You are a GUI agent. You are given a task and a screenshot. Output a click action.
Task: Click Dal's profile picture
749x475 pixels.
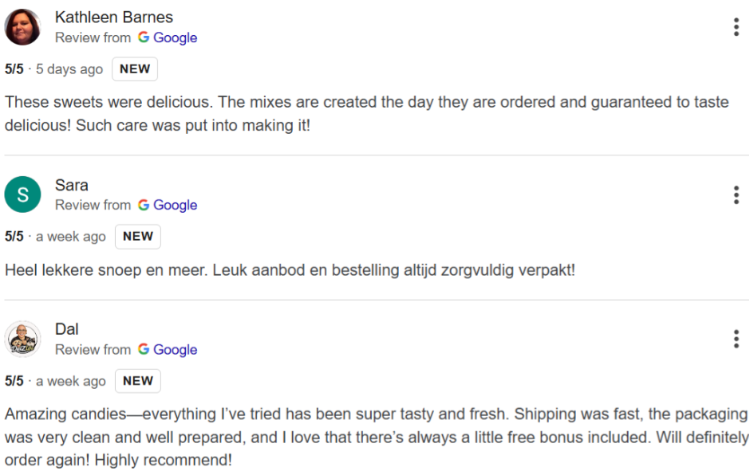[x=23, y=339]
